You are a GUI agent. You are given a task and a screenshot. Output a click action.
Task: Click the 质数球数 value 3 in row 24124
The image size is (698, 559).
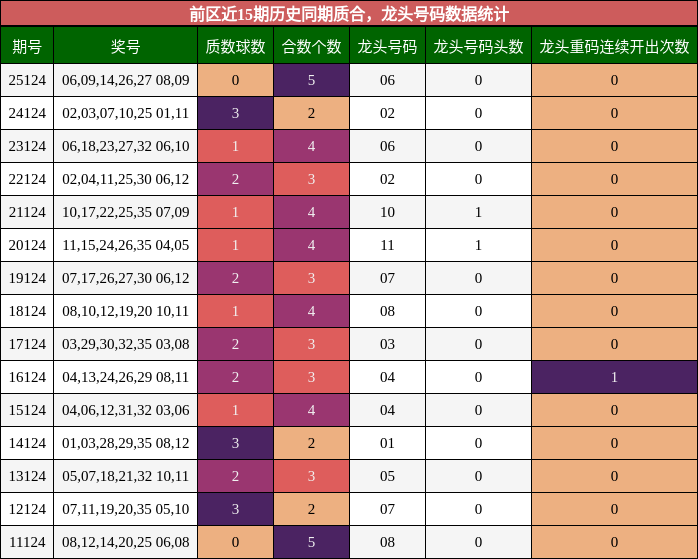tap(235, 113)
